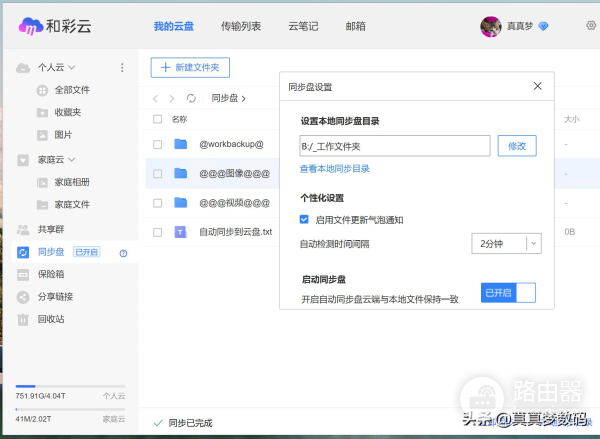This screenshot has width=600, height=439.
Task: Tick the select-all checkbox beside 名称
Action: tap(157, 119)
